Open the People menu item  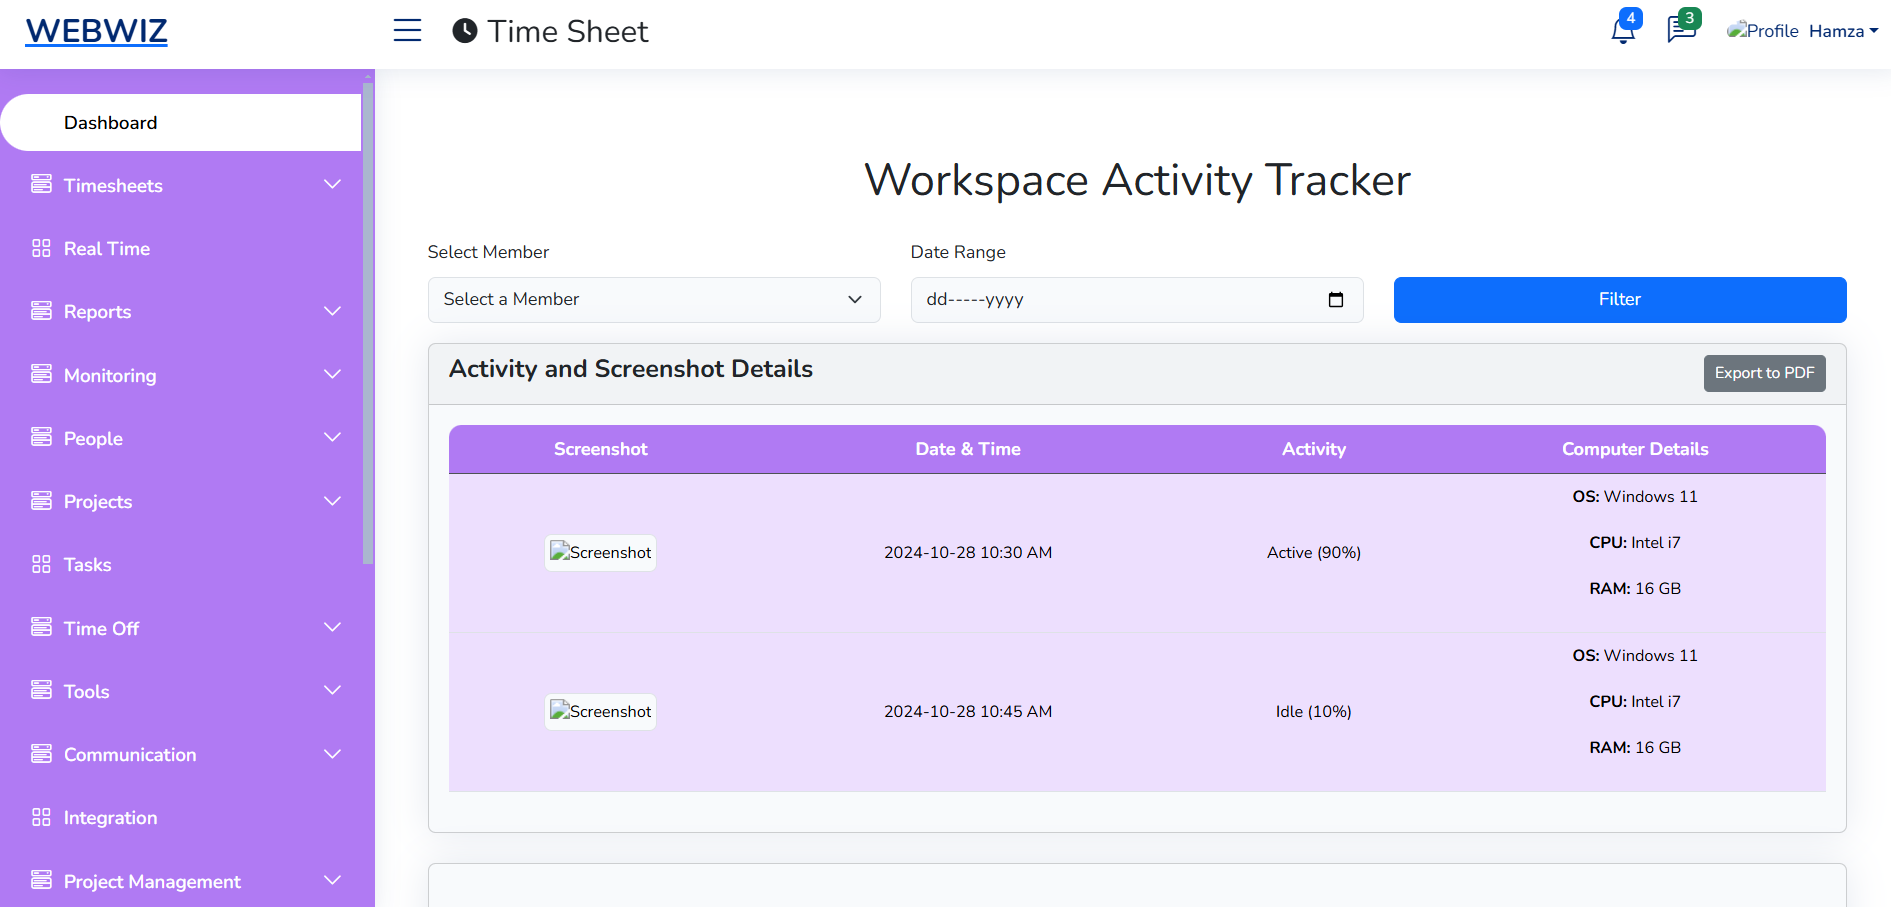coord(93,438)
